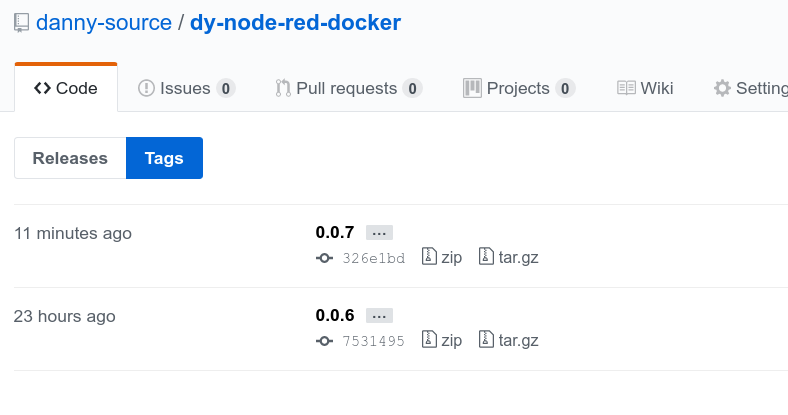Viewport: 788px width, 415px height.
Task: Open the danny-source owner link
Action: (x=104, y=23)
